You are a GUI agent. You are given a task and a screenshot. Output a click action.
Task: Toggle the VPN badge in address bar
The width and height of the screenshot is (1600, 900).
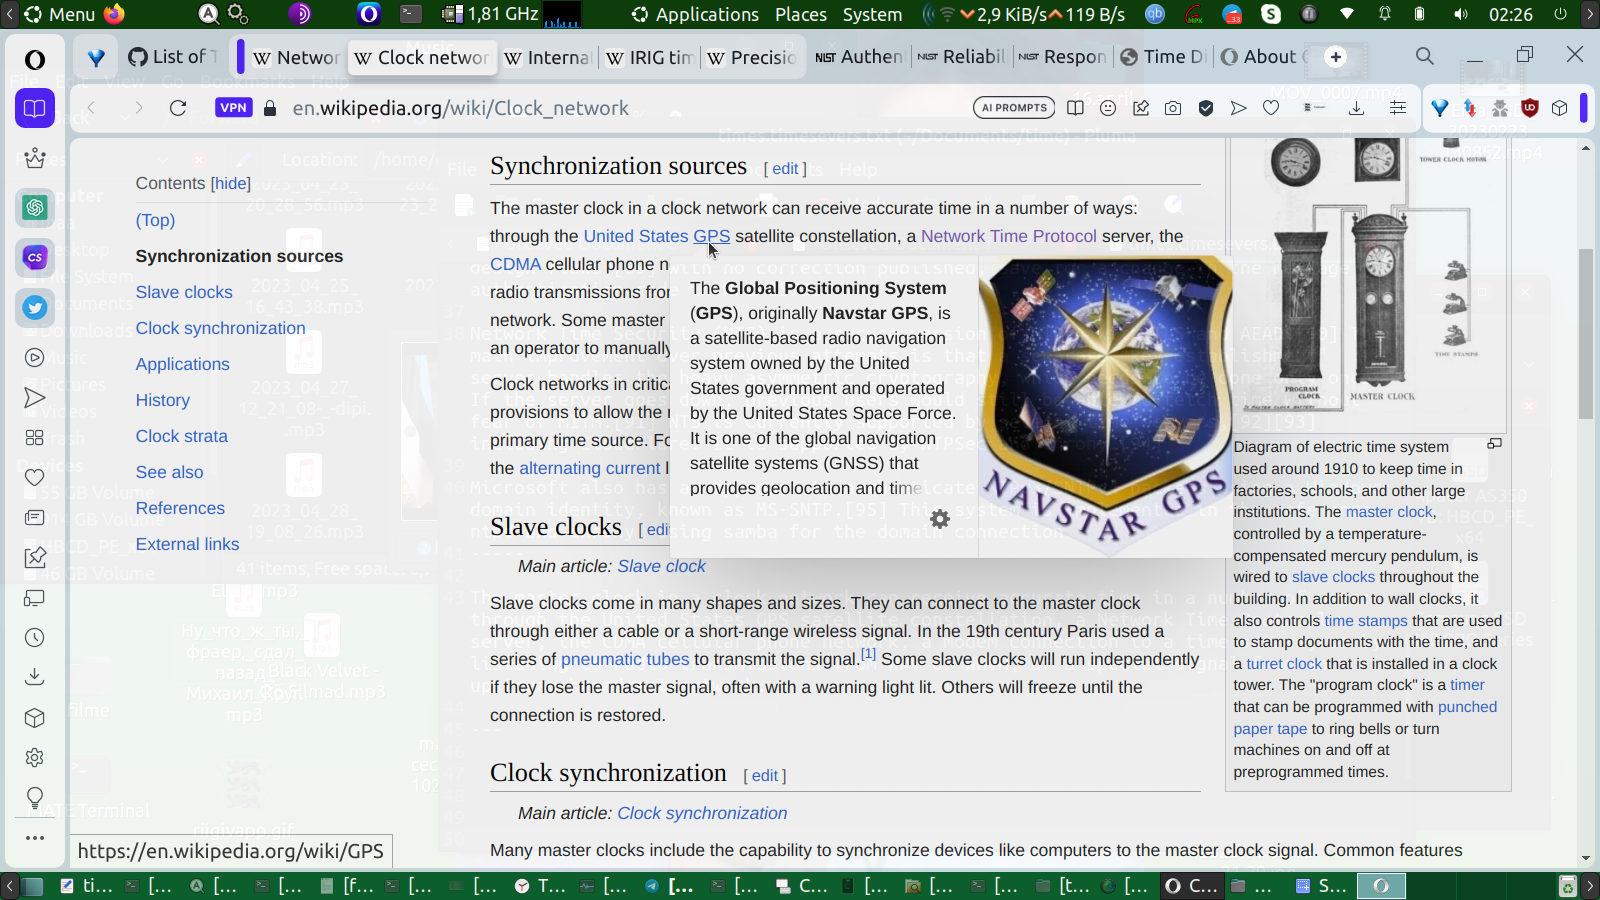click(233, 108)
